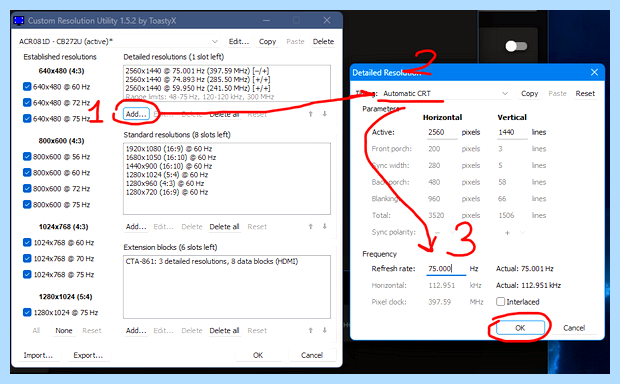
Task: Uncheck 1024x768 @ 75 Hz
Action: tap(27, 274)
